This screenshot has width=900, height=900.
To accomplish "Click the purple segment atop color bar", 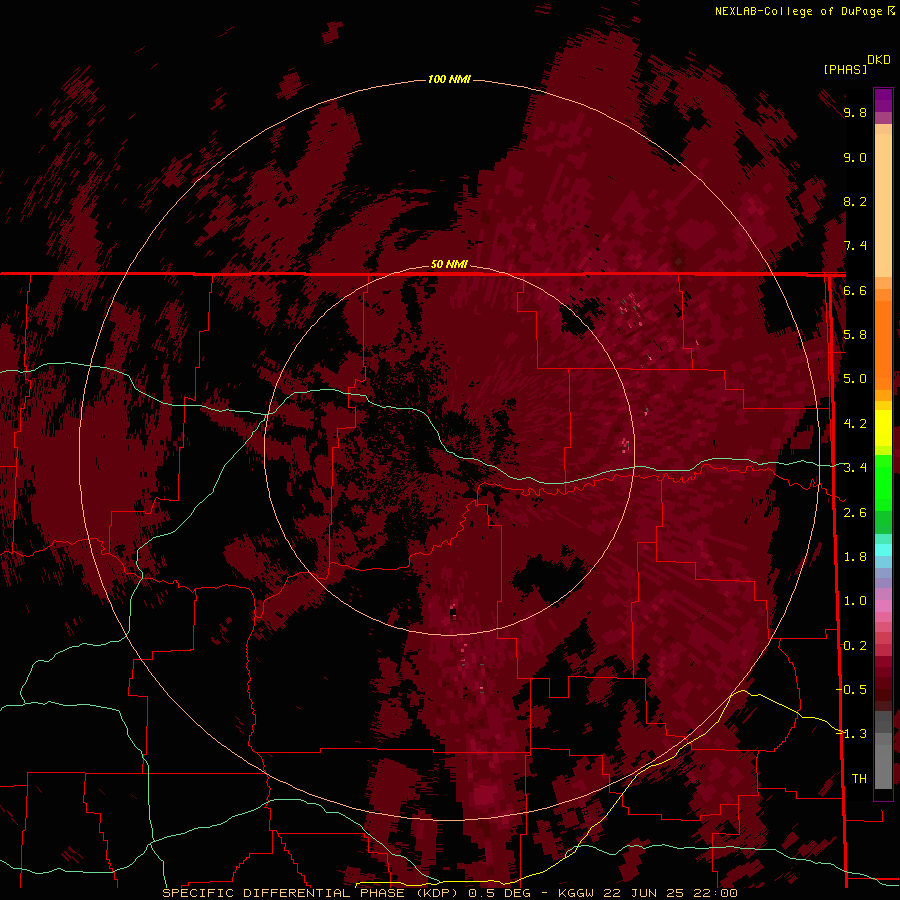I will pyautogui.click(x=883, y=101).
